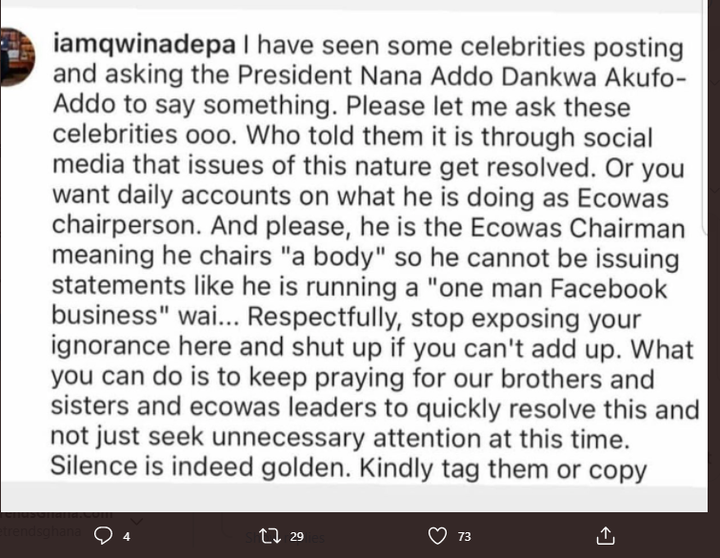Expand the dimmed chevron beside trendsghana
Viewport: 720px width, 558px height.
click(x=137, y=521)
